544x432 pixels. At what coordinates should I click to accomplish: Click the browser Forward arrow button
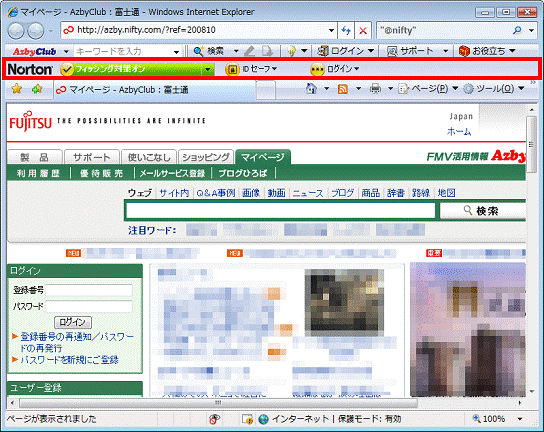click(35, 31)
